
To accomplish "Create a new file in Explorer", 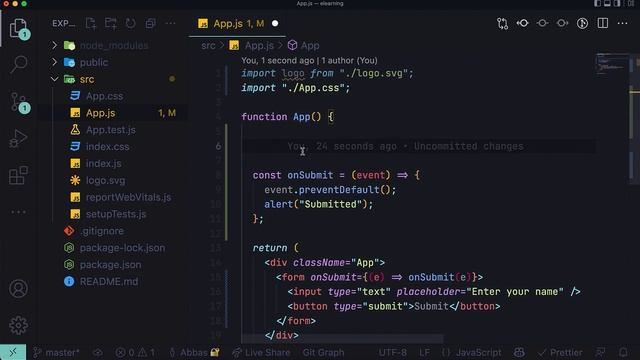I will (x=91, y=23).
